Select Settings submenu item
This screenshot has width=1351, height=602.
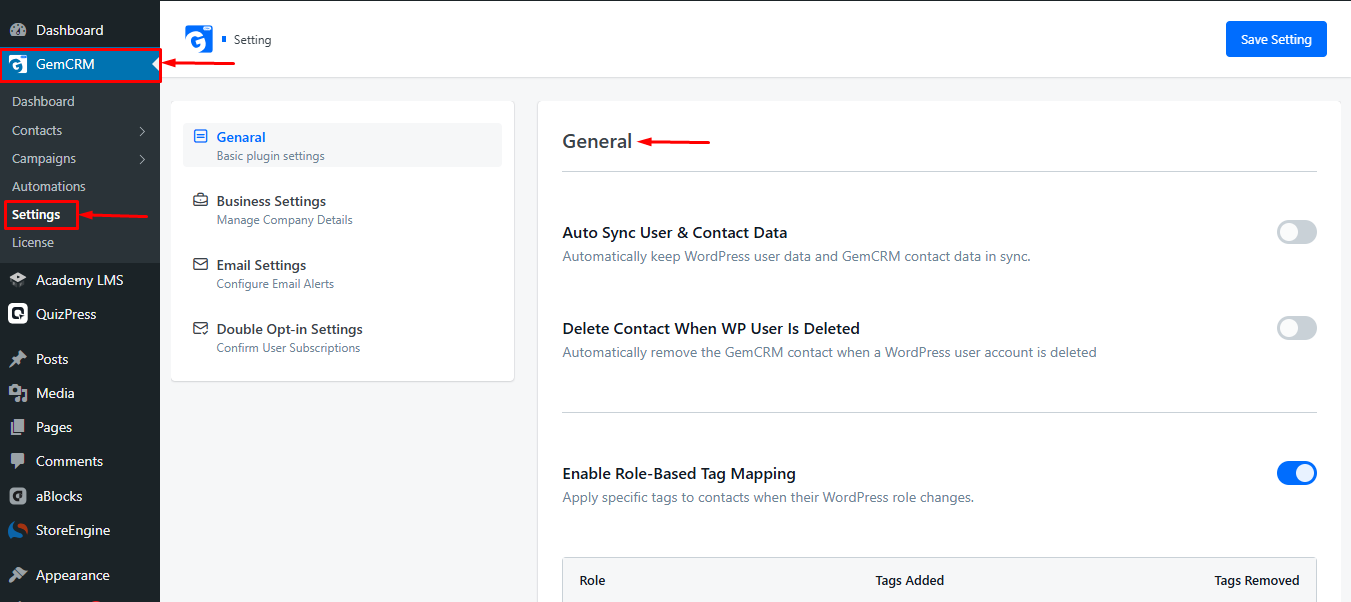[x=36, y=214]
